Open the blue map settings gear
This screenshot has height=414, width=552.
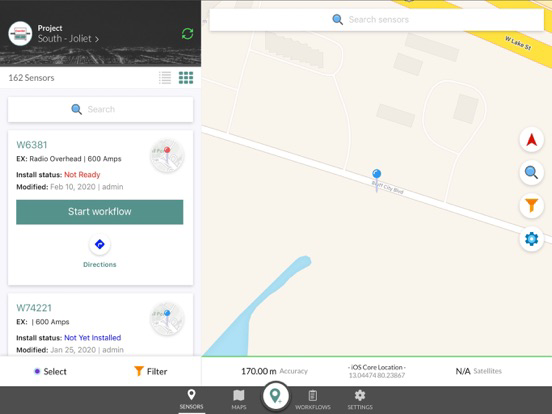pos(532,239)
